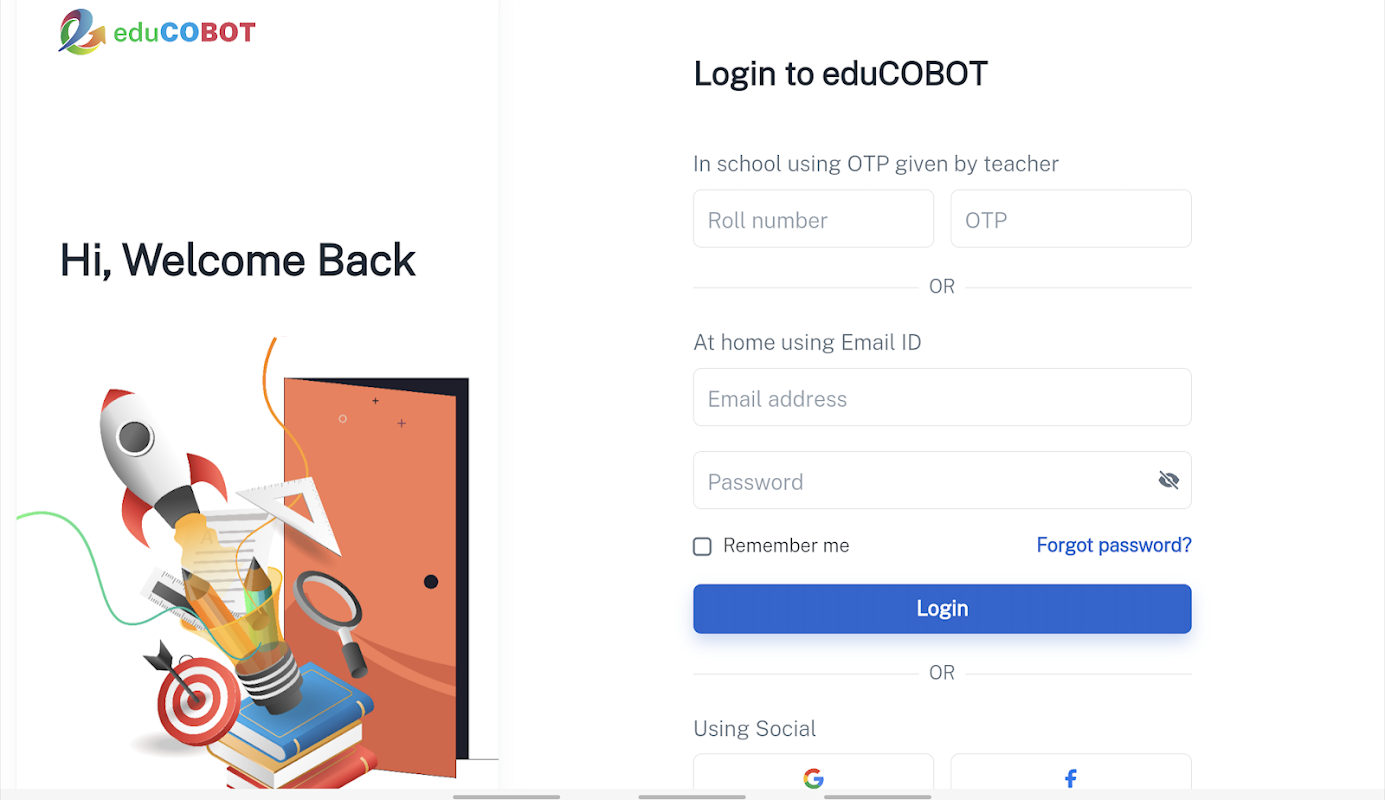The height and width of the screenshot is (800, 1385).
Task: Sign in with the Google icon
Action: tap(813, 778)
